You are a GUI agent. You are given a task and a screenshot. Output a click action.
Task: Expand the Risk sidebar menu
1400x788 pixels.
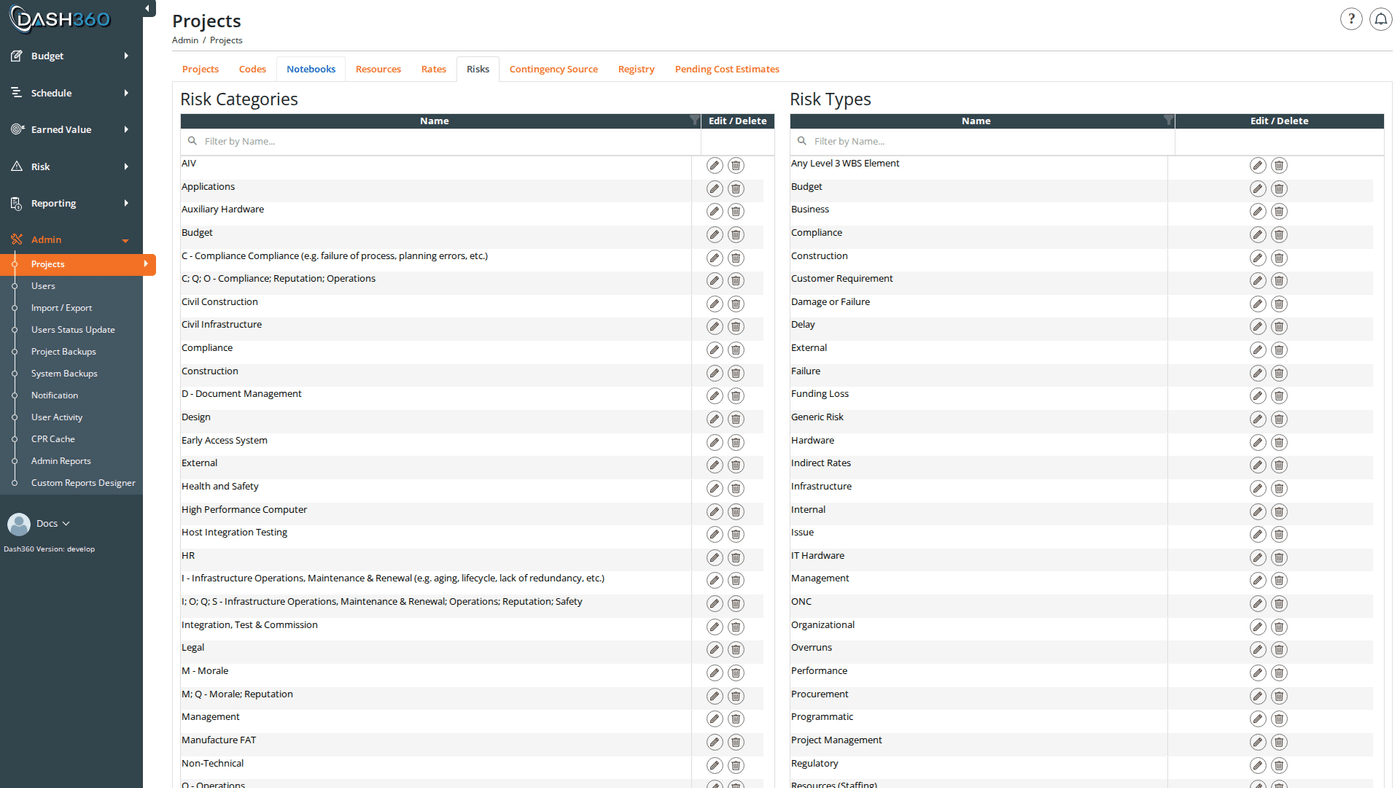coord(71,166)
